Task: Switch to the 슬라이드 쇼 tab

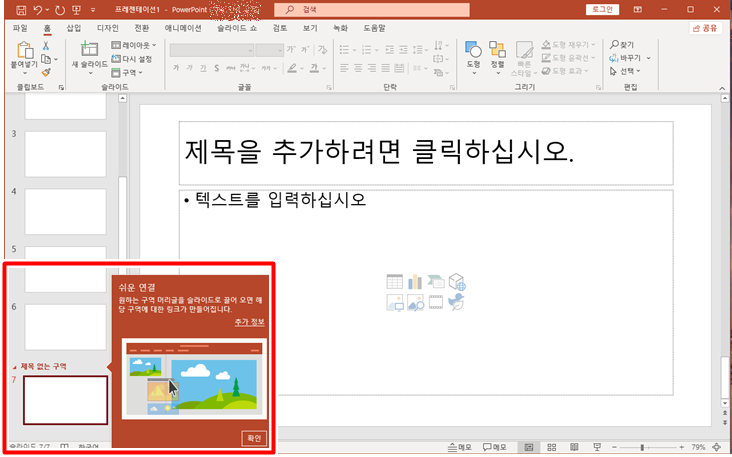Action: (237, 28)
